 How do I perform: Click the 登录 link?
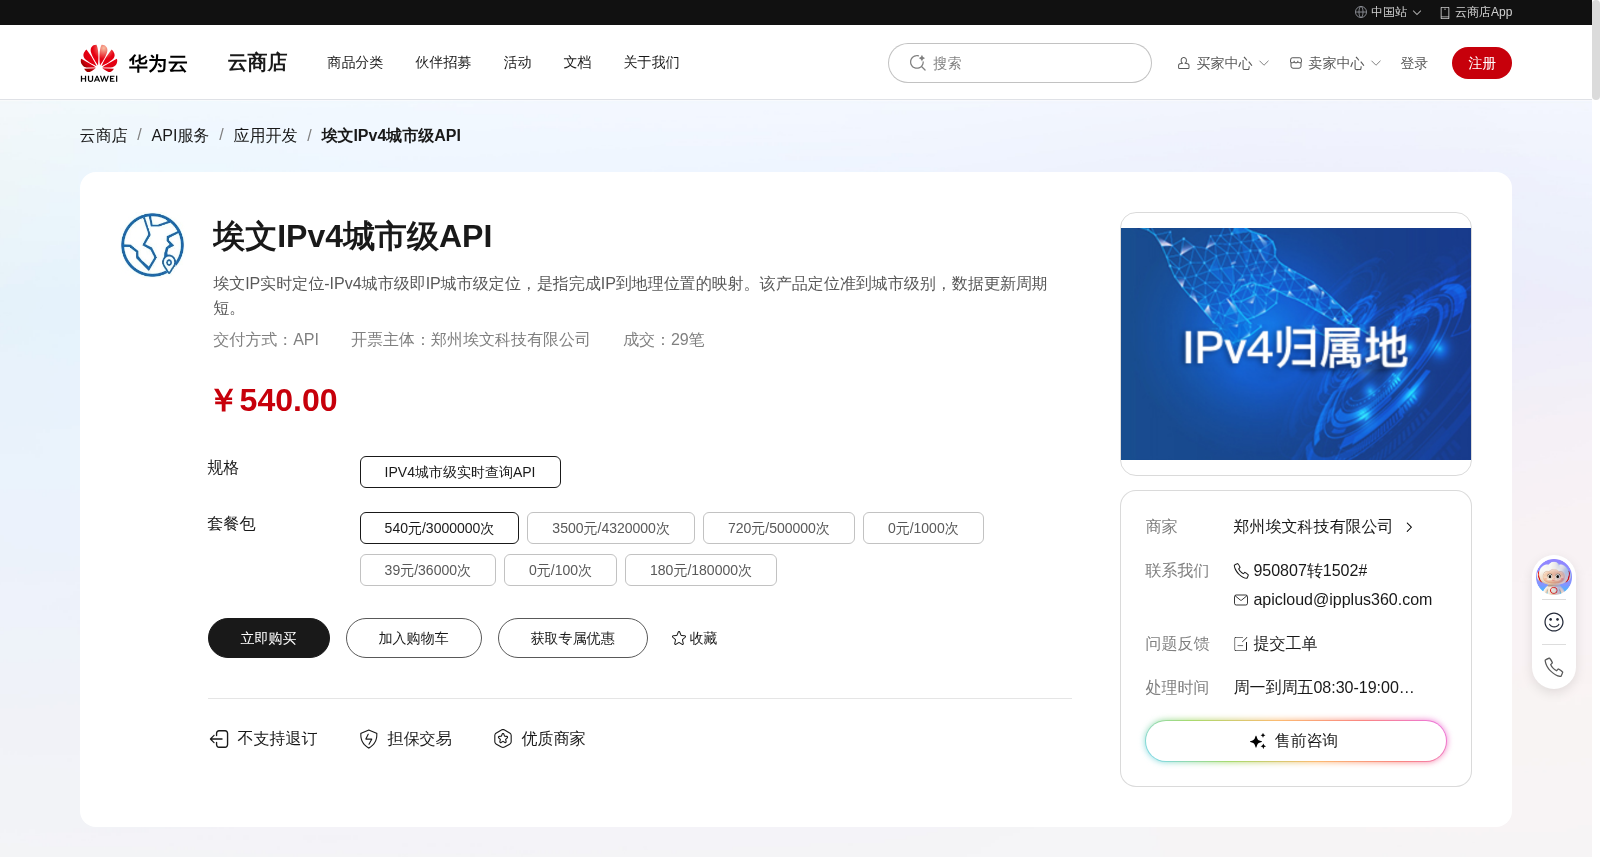coord(1414,63)
